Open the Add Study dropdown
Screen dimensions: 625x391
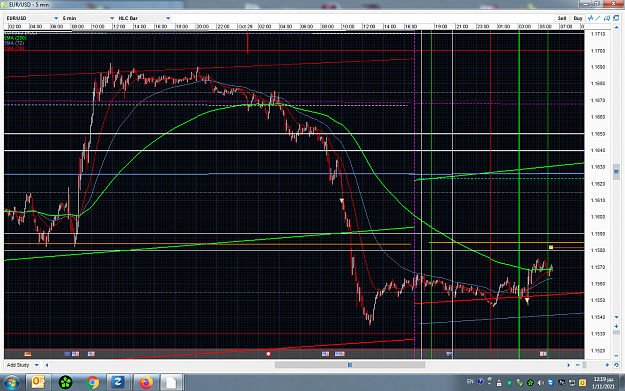pos(22,365)
